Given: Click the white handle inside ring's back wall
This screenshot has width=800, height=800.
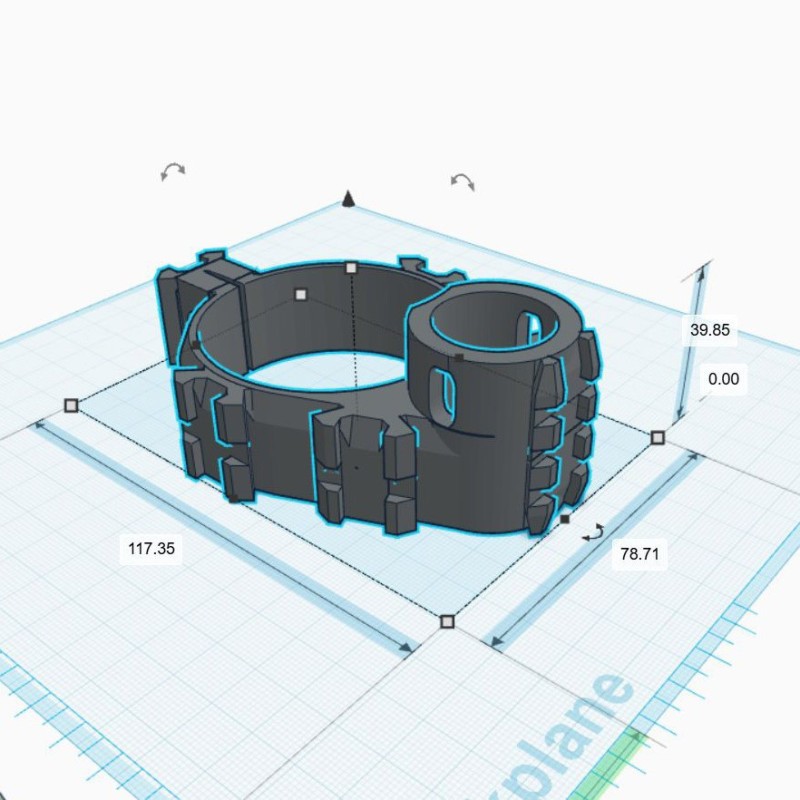Looking at the screenshot, I should click(301, 294).
